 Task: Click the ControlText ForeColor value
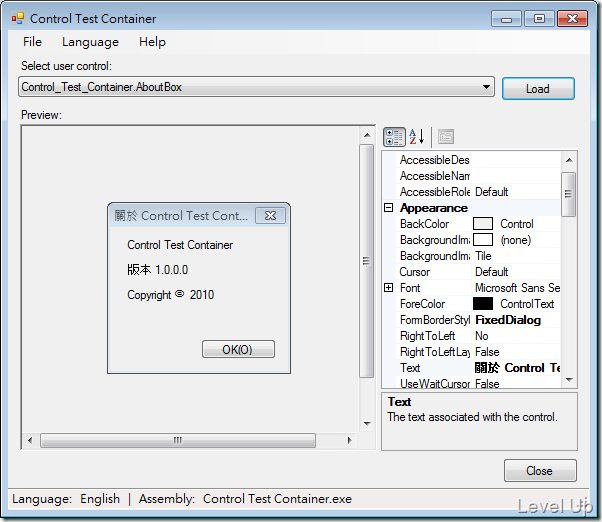coord(527,304)
